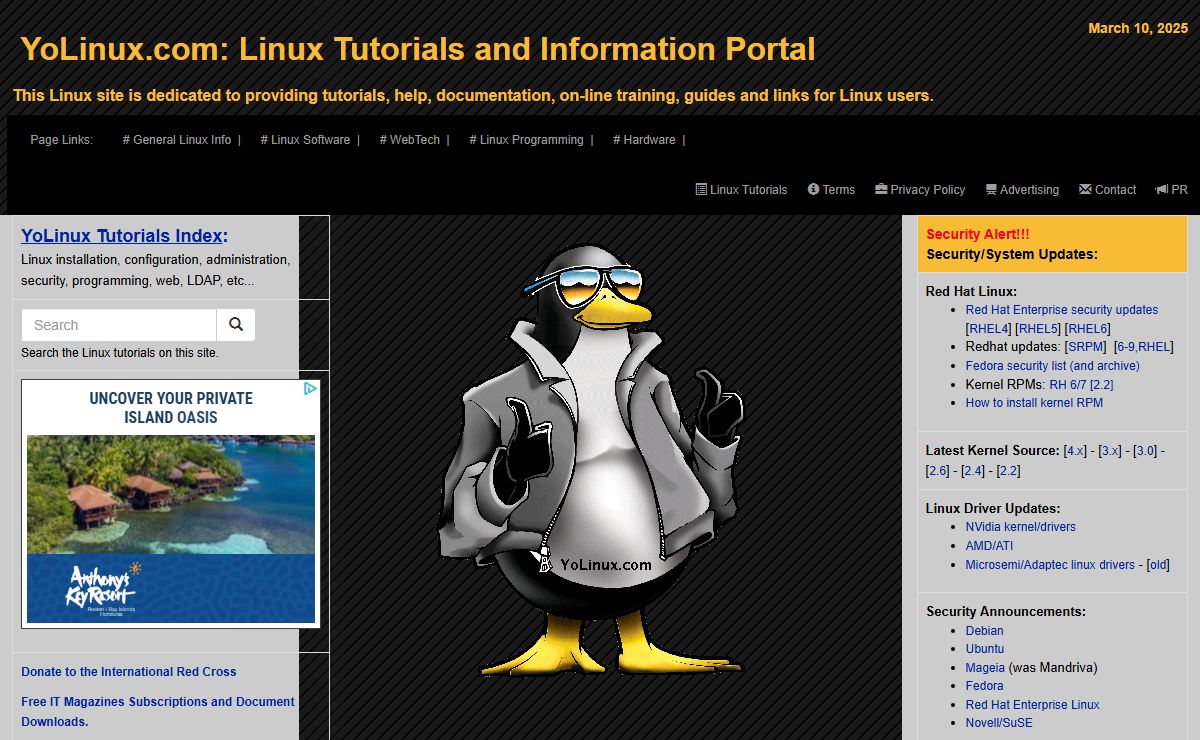Open Debian security announcements
The image size is (1200, 740).
point(985,631)
